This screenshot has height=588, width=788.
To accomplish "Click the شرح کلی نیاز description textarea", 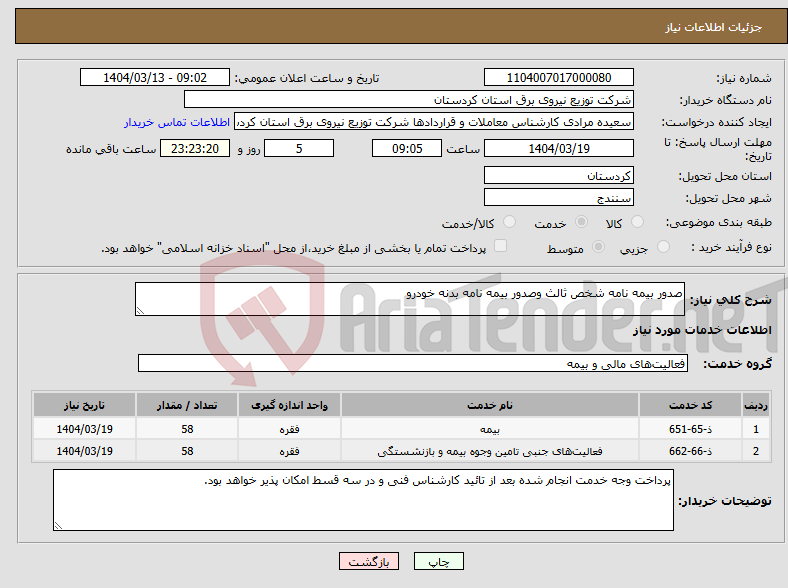I will pyautogui.click(x=410, y=299).
